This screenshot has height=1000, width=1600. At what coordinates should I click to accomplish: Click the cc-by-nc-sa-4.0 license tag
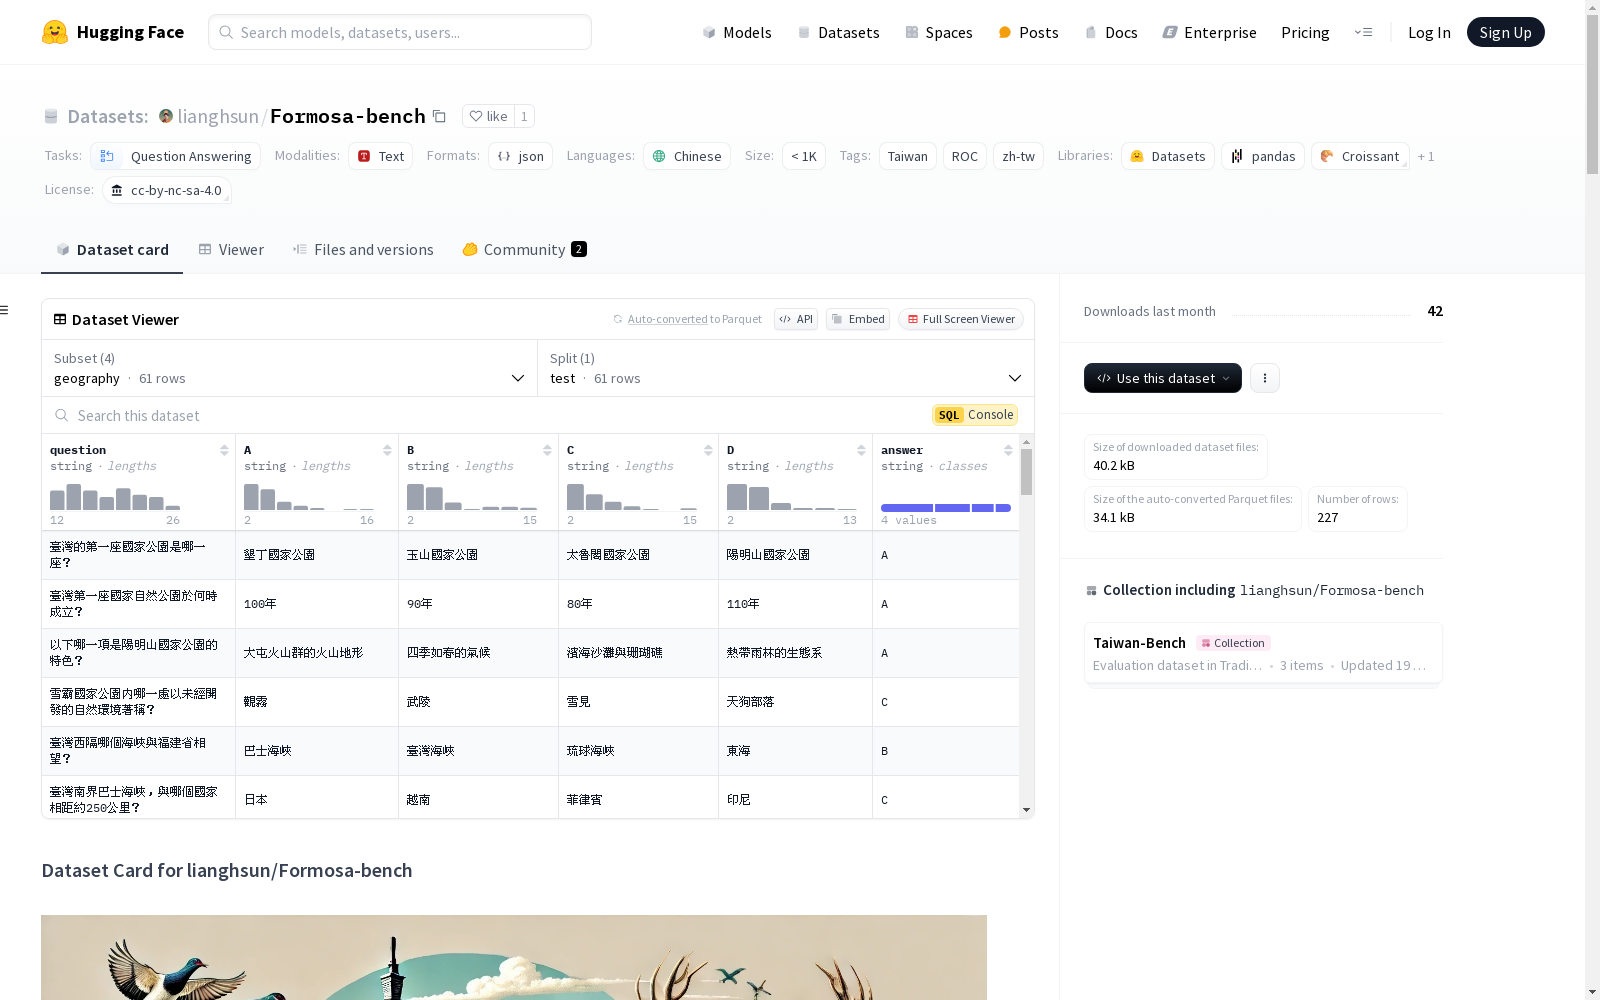pyautogui.click(x=167, y=190)
